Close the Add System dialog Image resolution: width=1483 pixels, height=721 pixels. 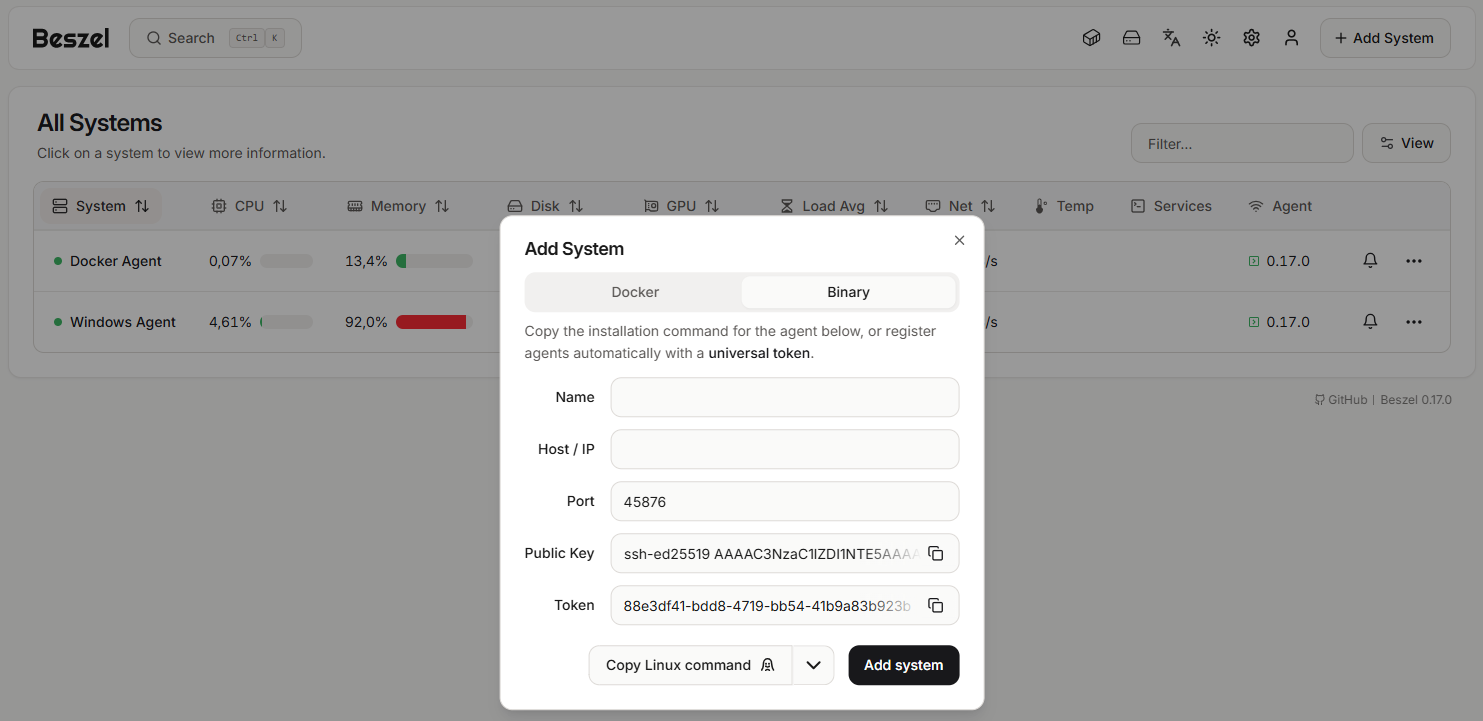959,240
